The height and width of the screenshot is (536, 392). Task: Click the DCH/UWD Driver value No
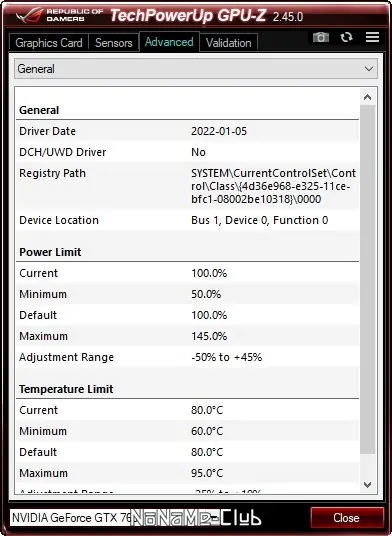pos(198,152)
